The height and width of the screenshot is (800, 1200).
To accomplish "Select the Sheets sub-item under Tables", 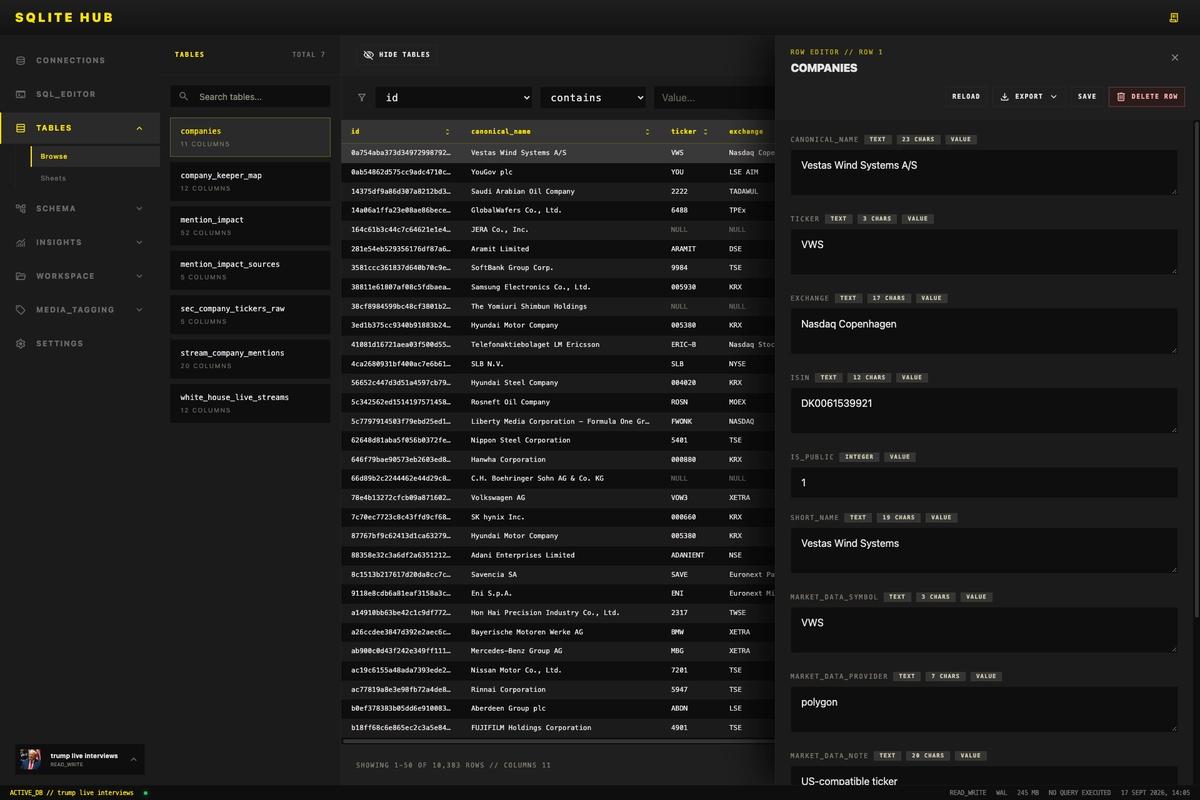I will (95, 178).
